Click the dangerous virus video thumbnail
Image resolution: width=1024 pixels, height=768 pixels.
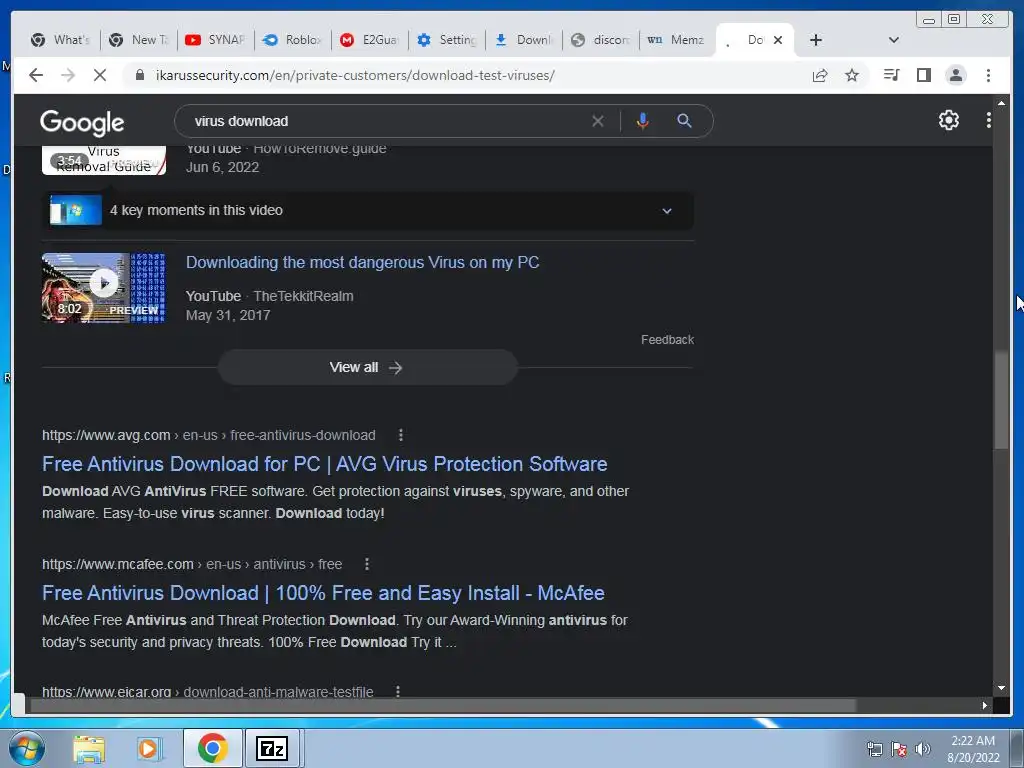pos(104,288)
